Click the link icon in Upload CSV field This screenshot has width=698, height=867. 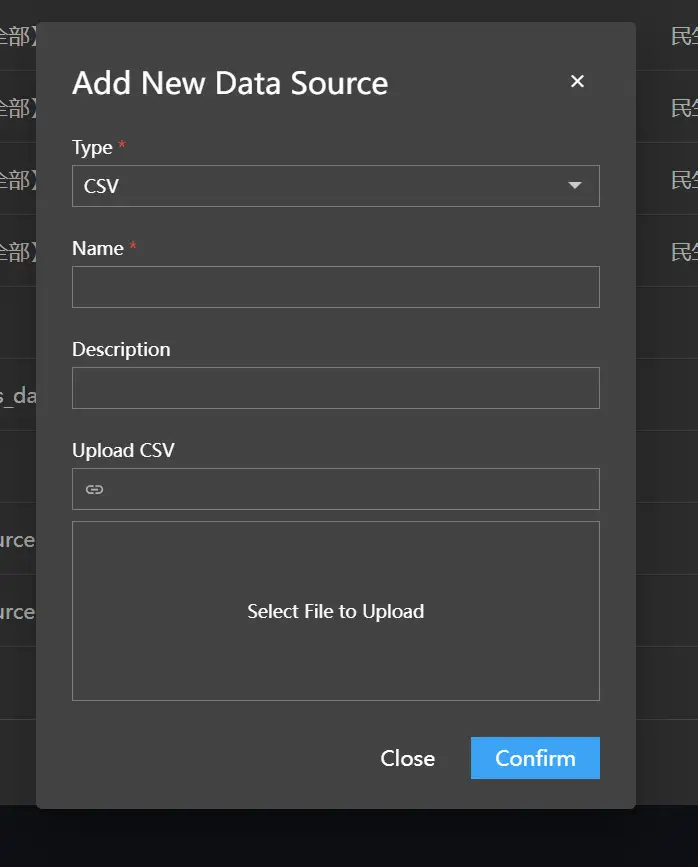tap(95, 489)
